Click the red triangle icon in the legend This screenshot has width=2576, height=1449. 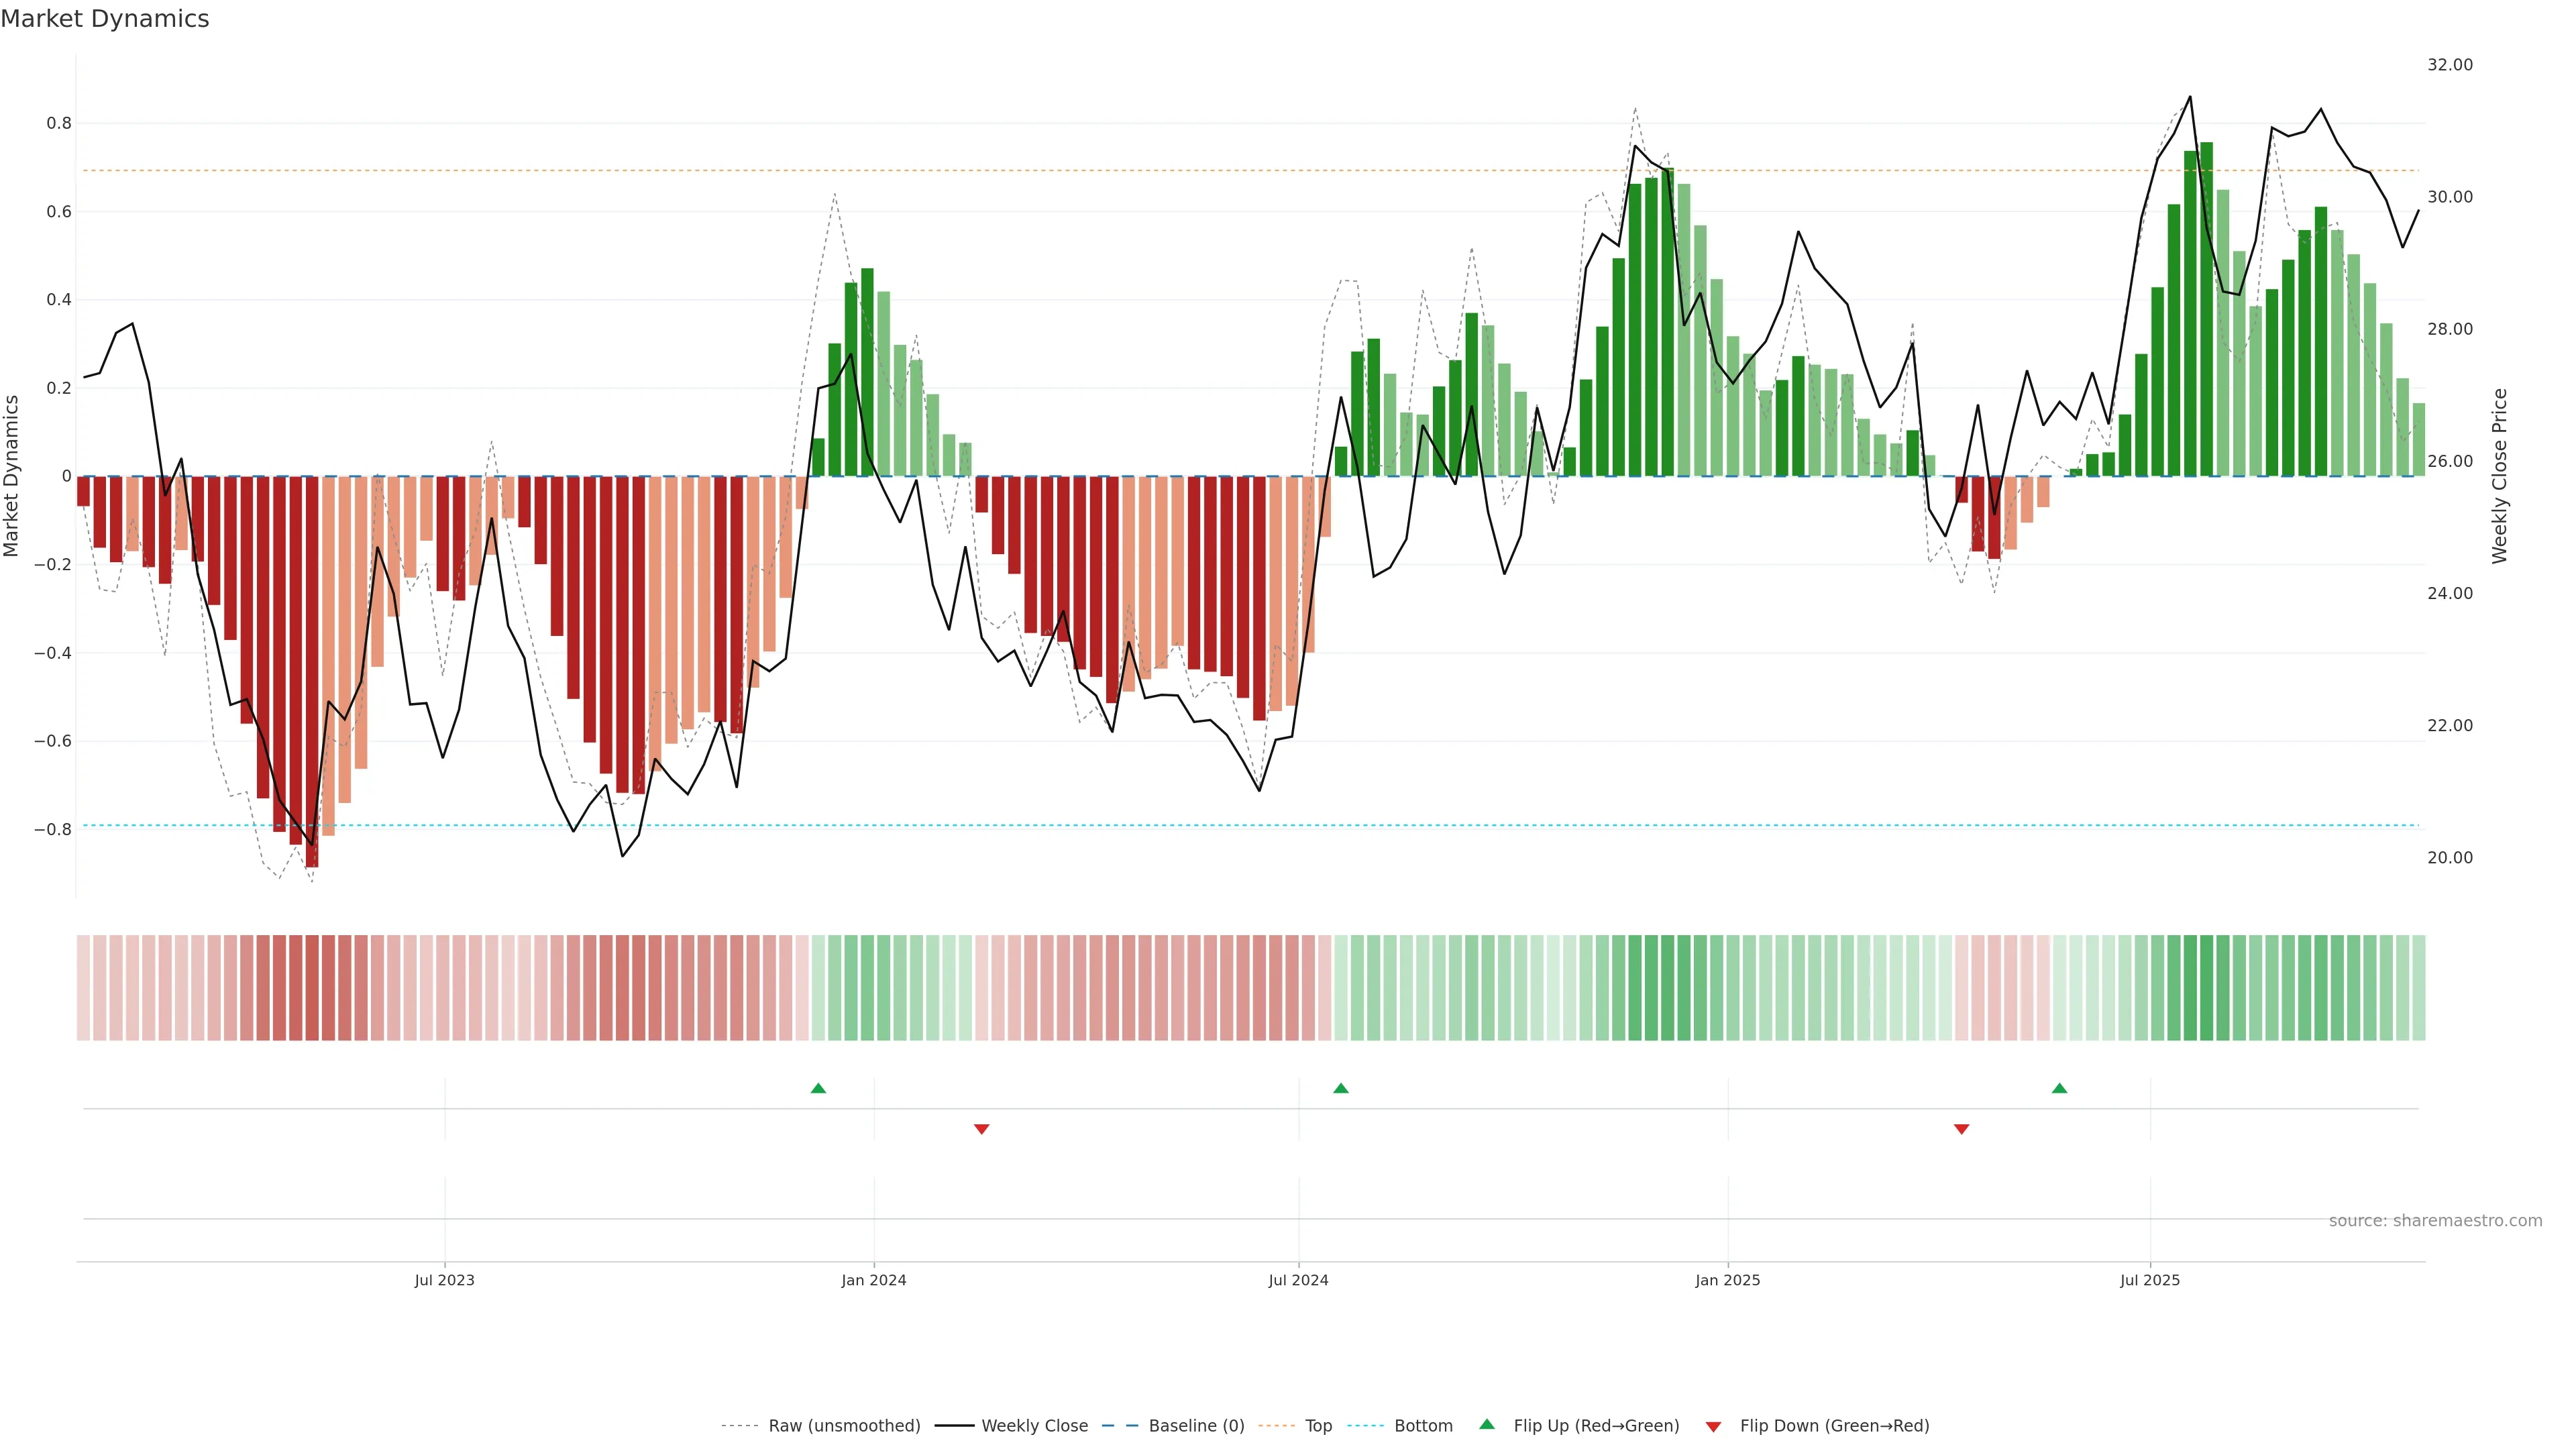[x=1713, y=1426]
